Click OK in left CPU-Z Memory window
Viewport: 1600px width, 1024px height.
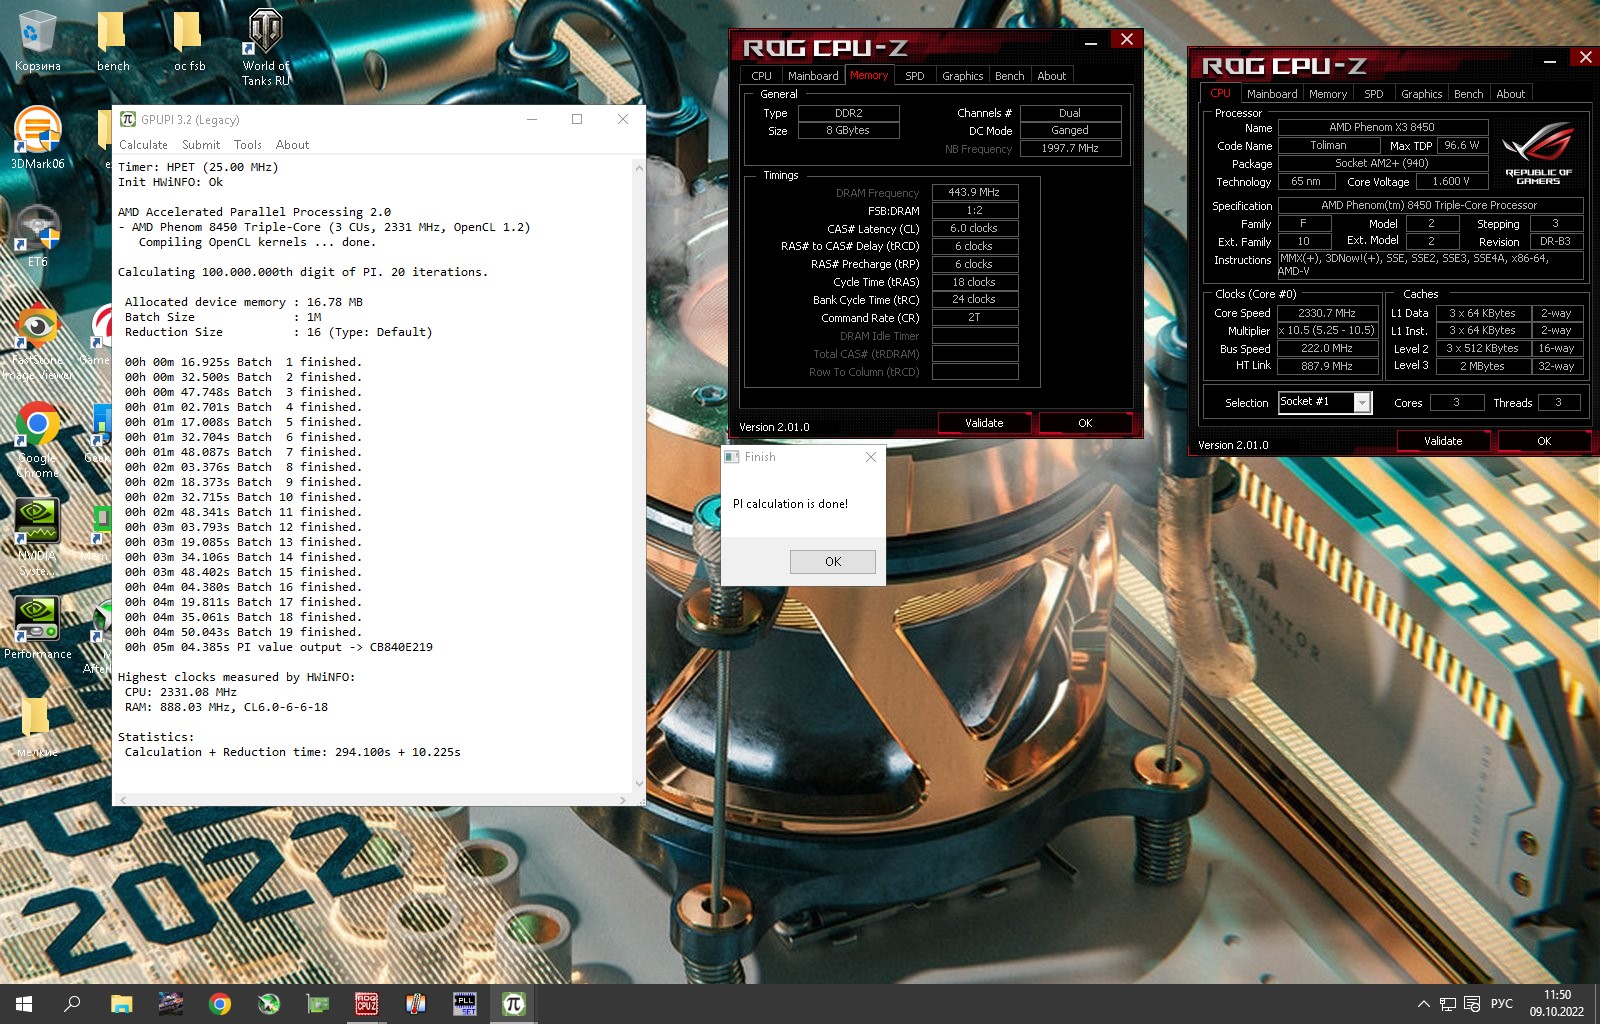click(x=1085, y=423)
